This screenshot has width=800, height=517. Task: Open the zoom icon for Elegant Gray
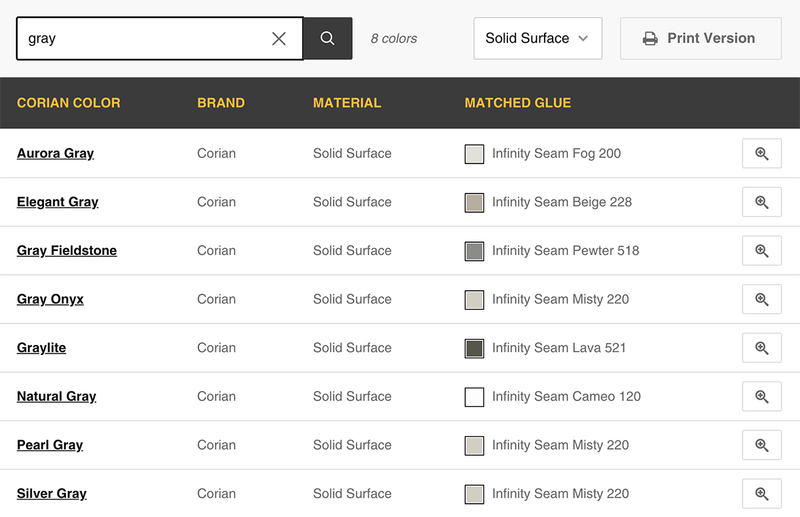(761, 202)
